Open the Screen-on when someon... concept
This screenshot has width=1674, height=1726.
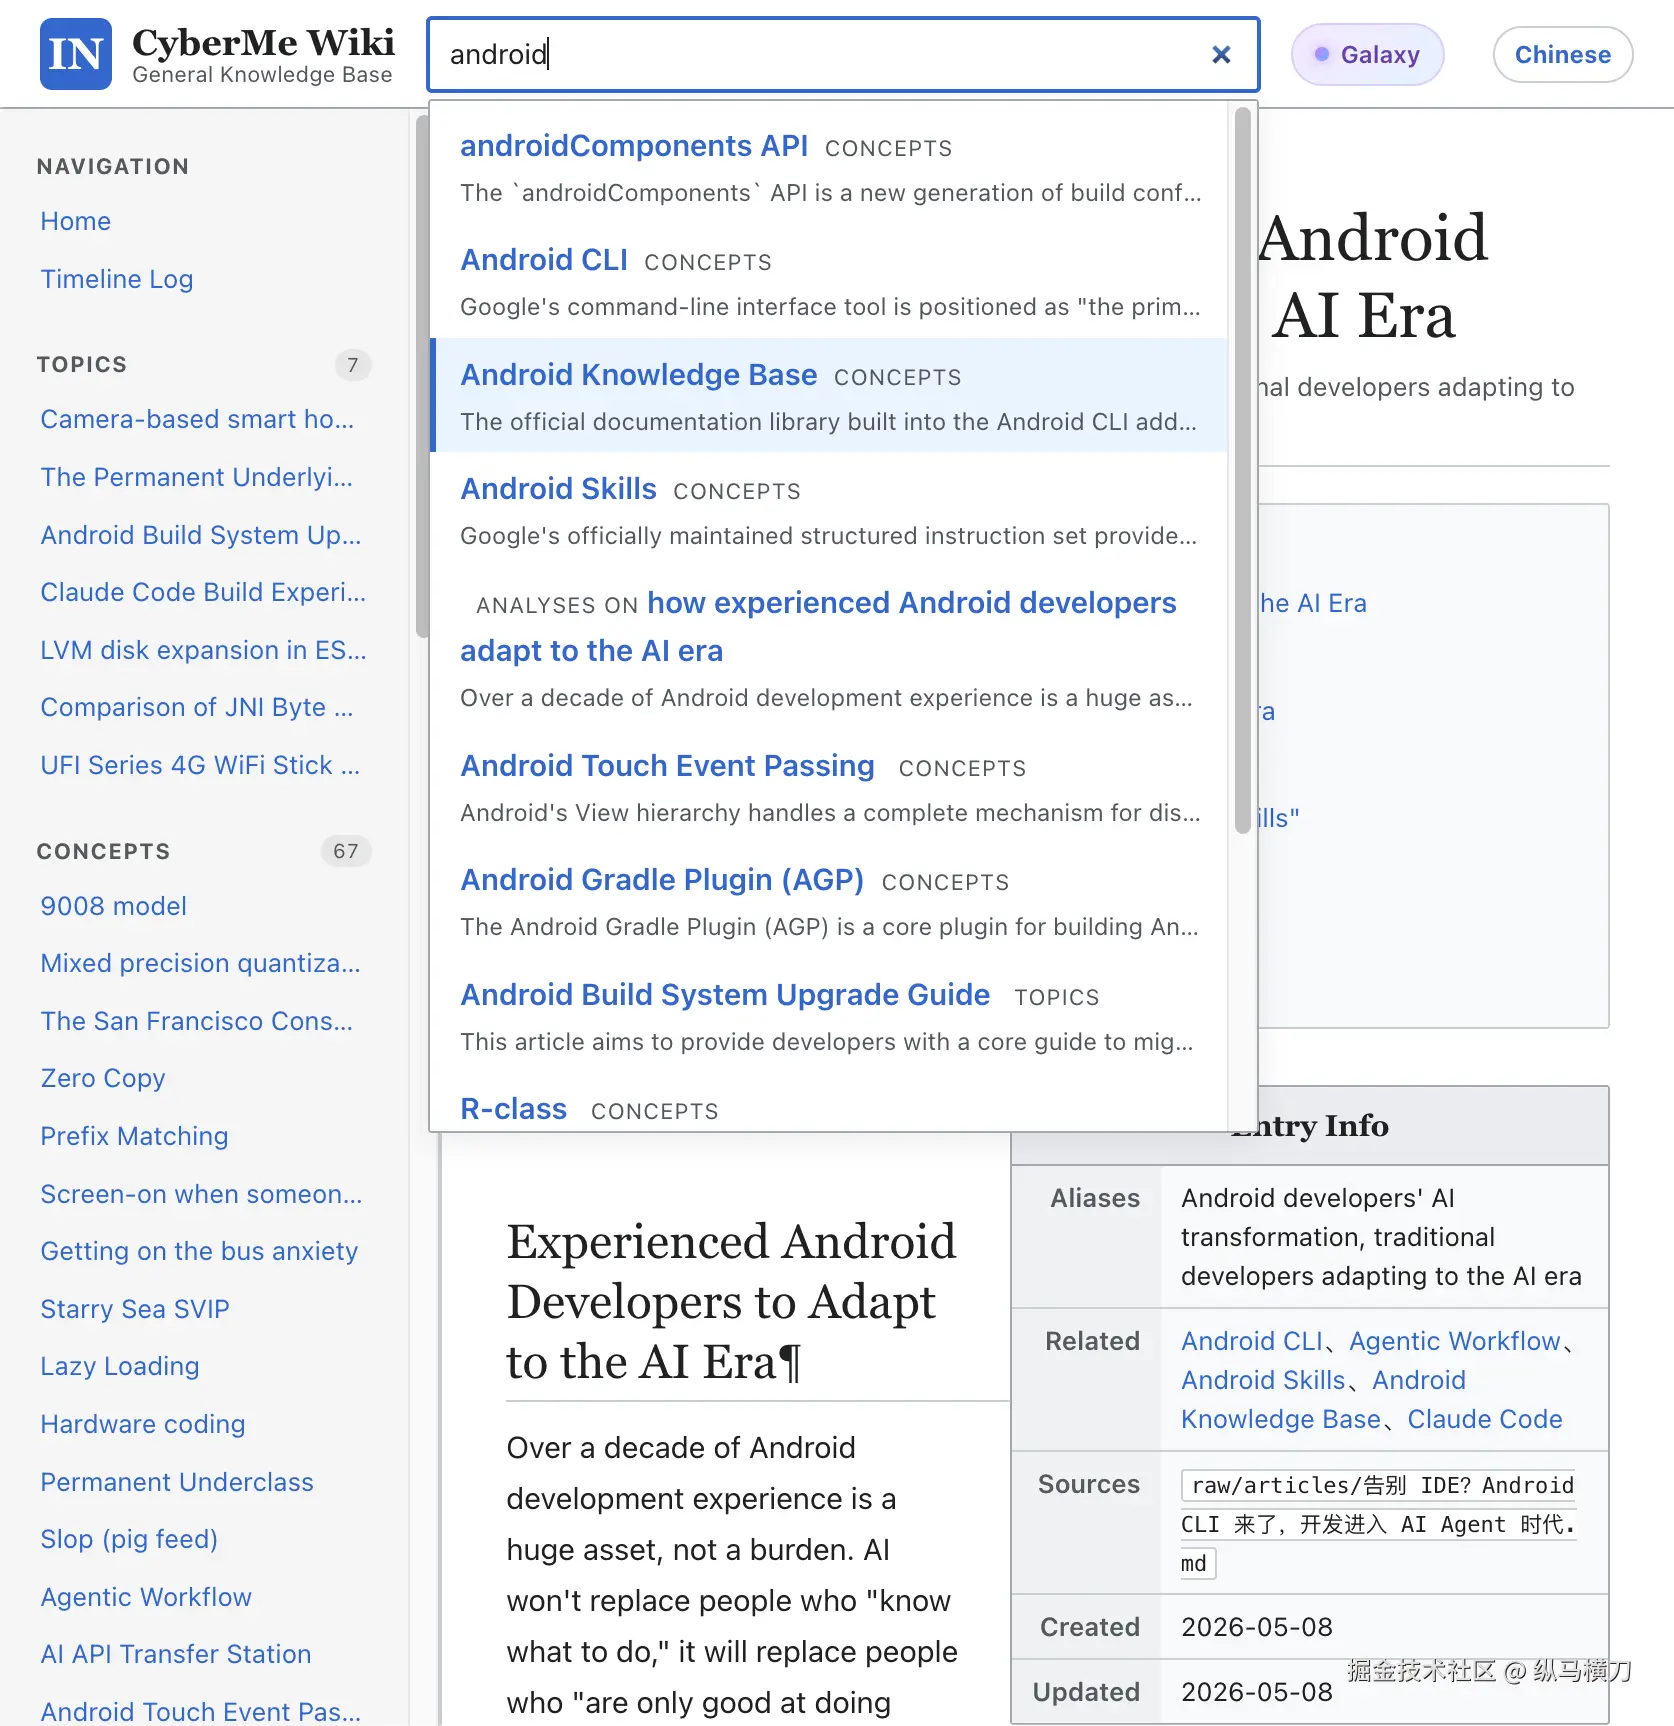point(202,1194)
